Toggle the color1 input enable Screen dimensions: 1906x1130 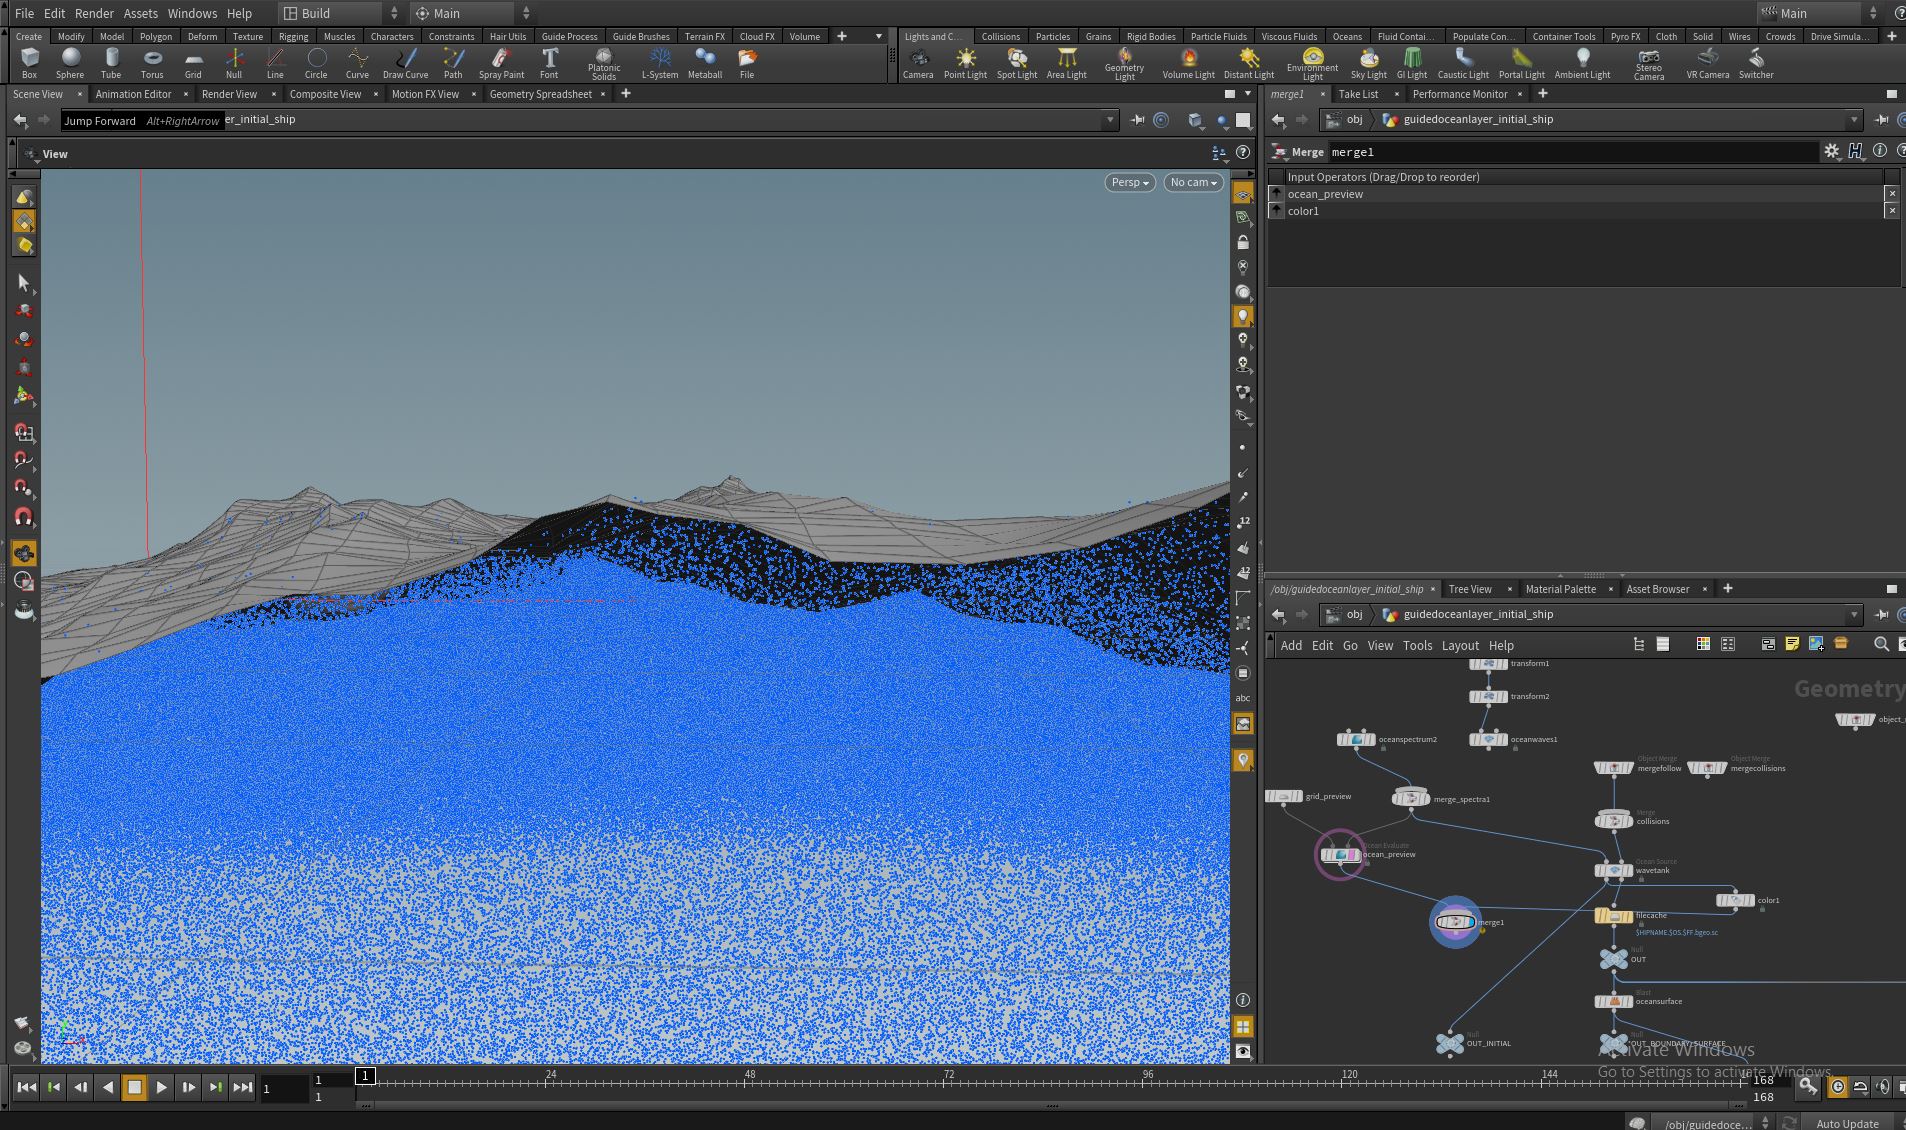(x=1276, y=211)
